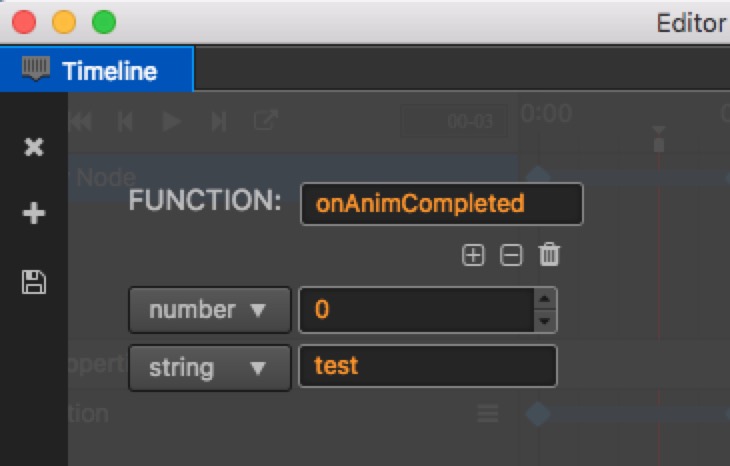Click the number parameter value field
730x466 pixels.
click(417, 310)
